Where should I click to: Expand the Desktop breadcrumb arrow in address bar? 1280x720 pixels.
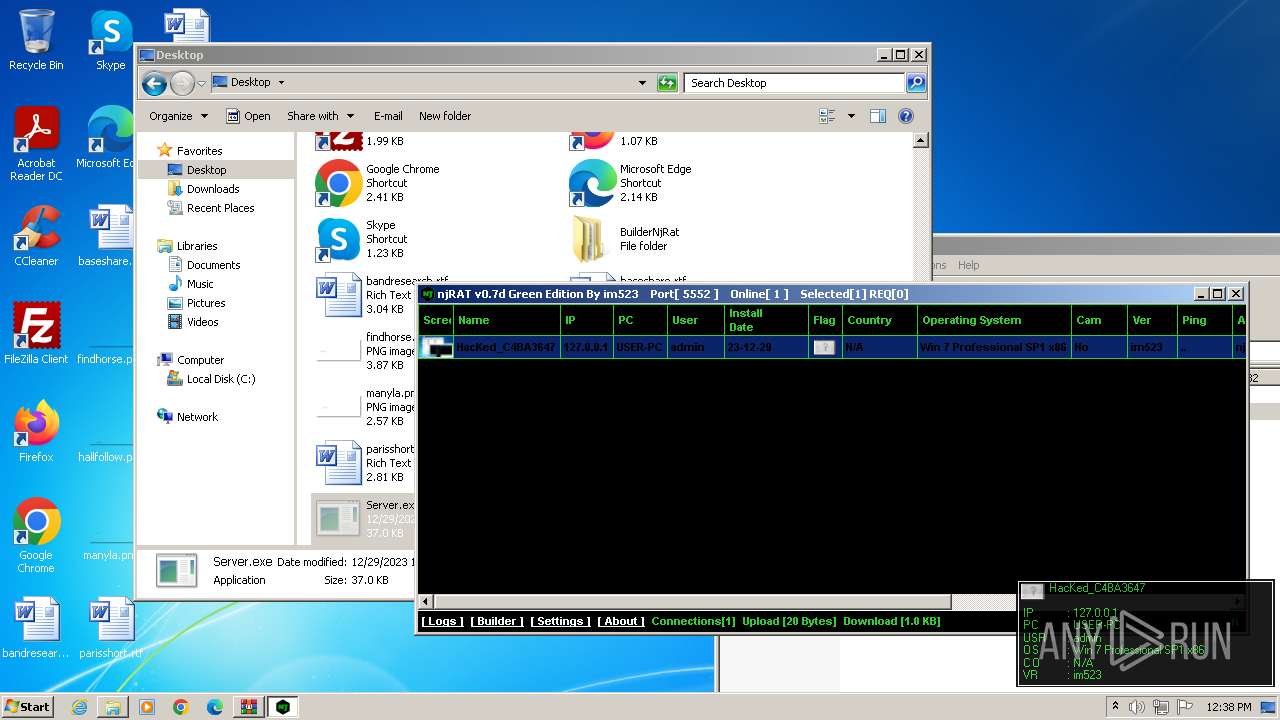281,83
